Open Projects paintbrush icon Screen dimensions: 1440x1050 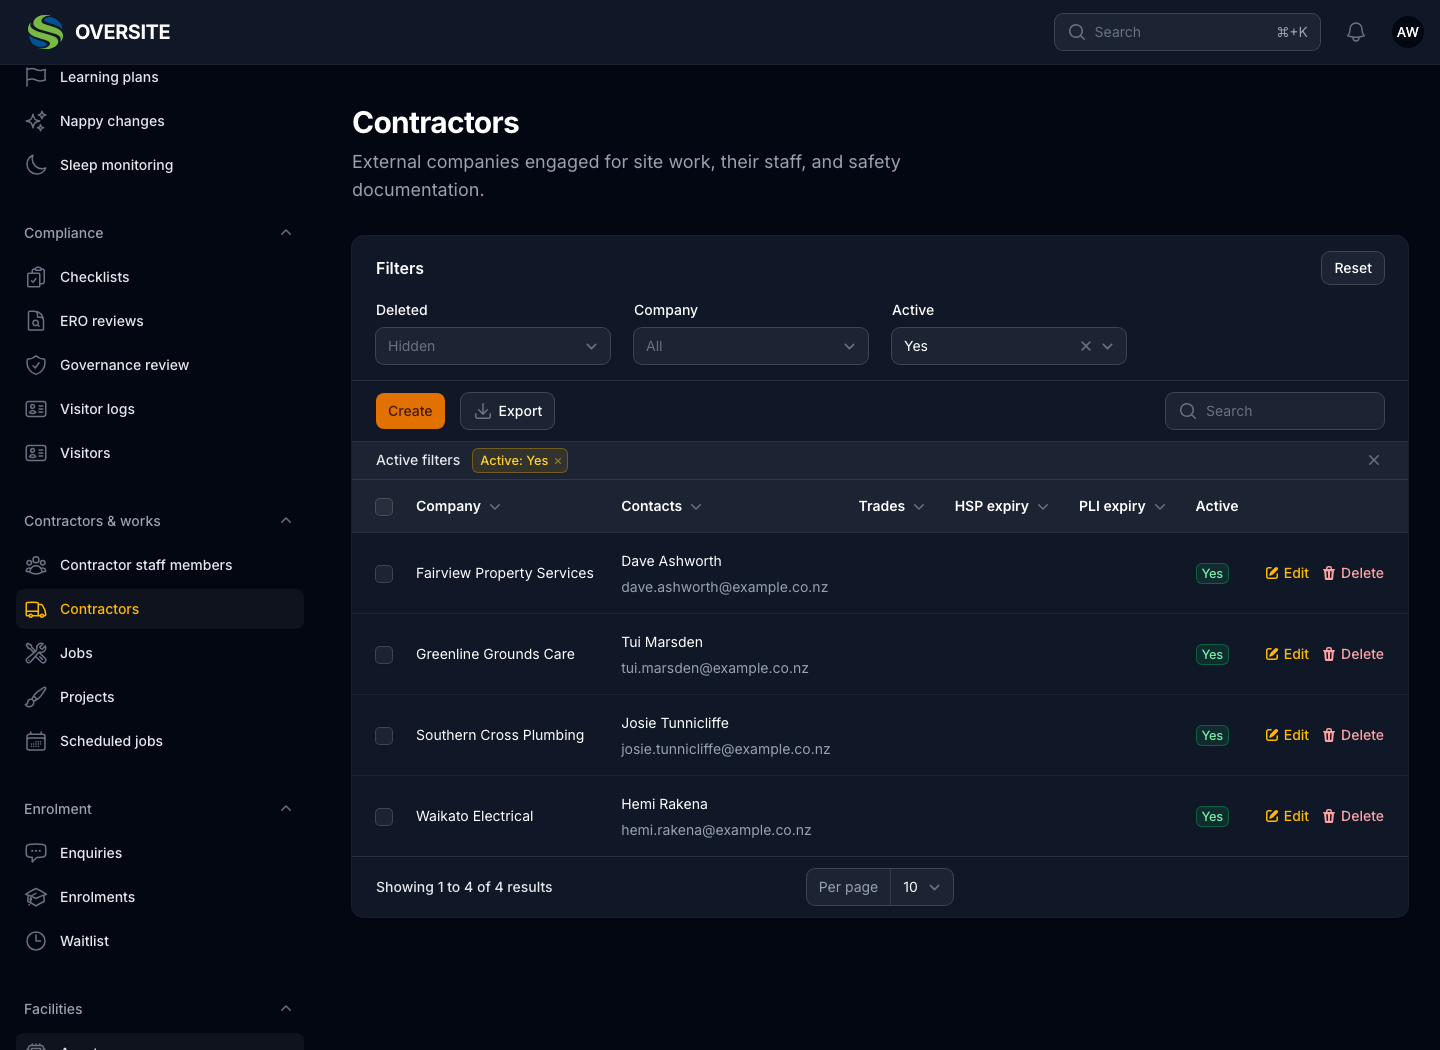pyautogui.click(x=36, y=697)
